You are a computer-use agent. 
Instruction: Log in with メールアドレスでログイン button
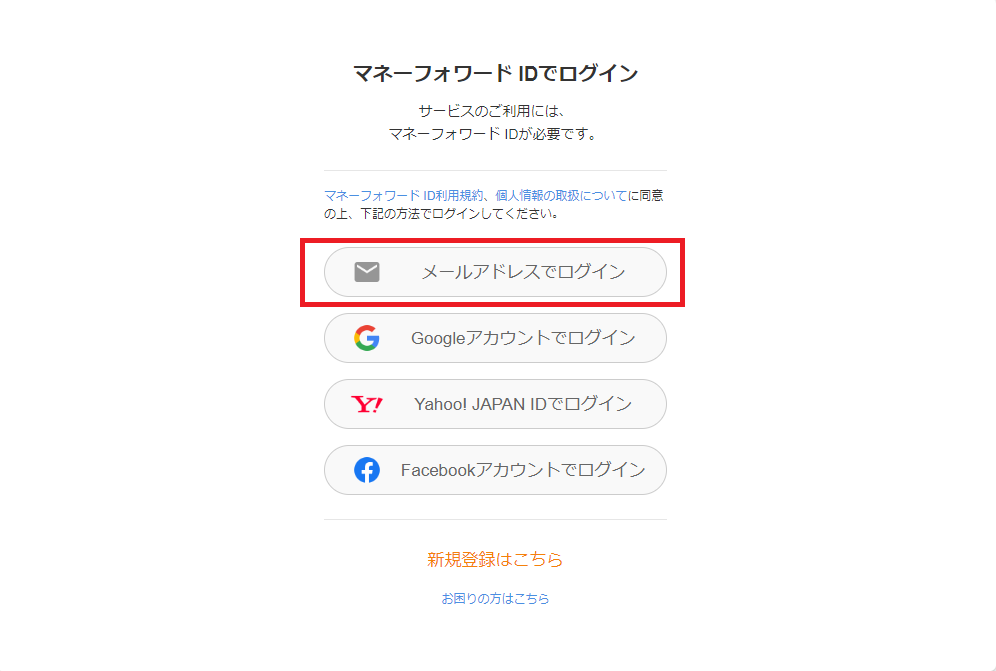(x=495, y=272)
